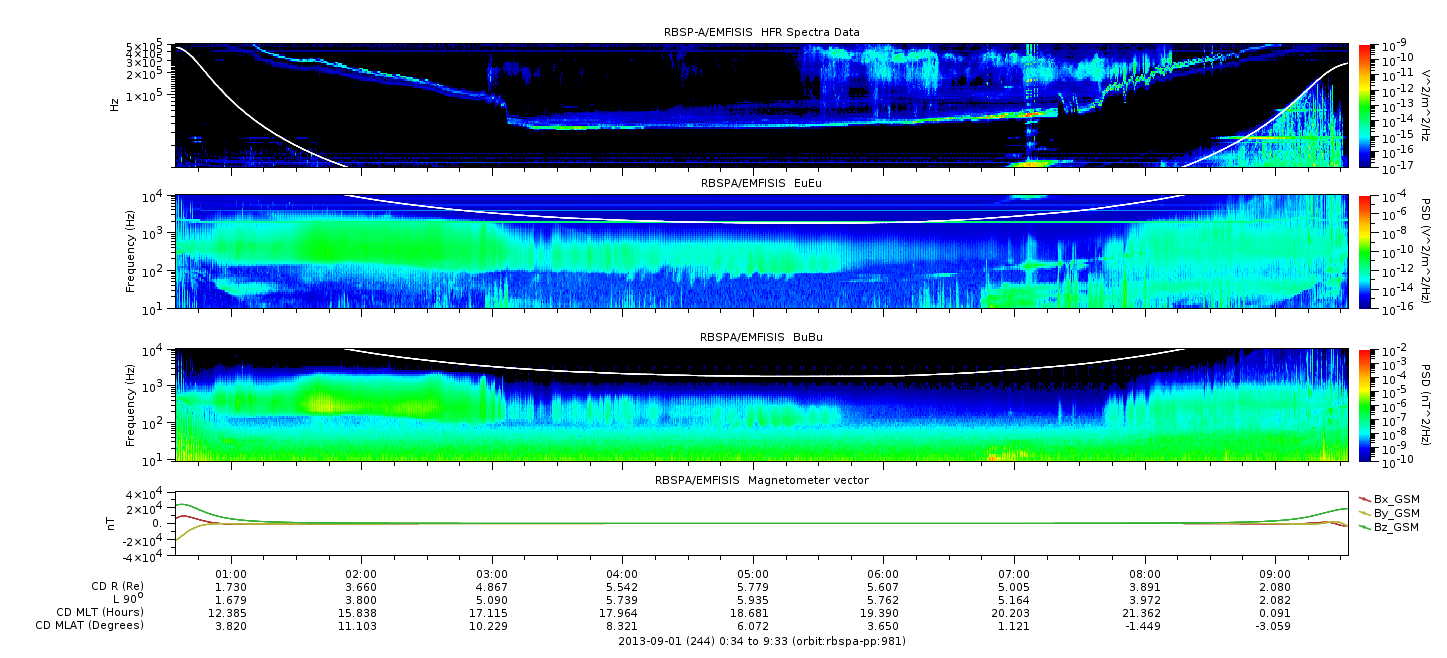Click the EuEu panel color bar
1447x658 pixels.
pos(1365,252)
